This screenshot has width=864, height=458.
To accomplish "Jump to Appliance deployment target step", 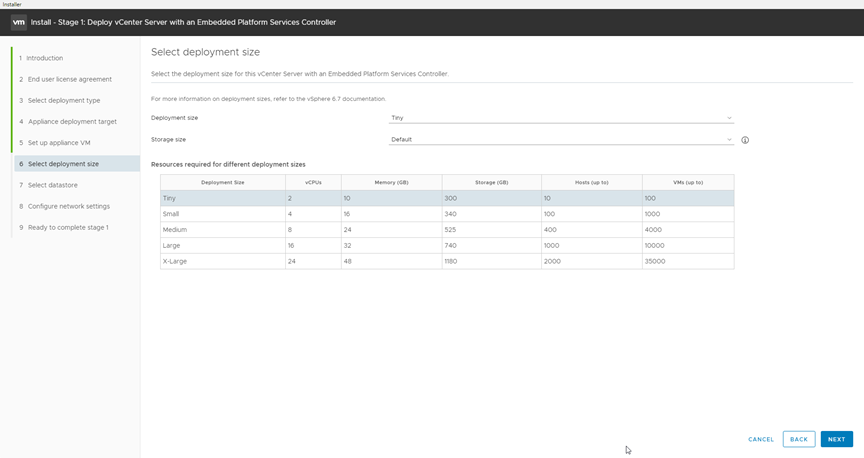I will coord(72,121).
